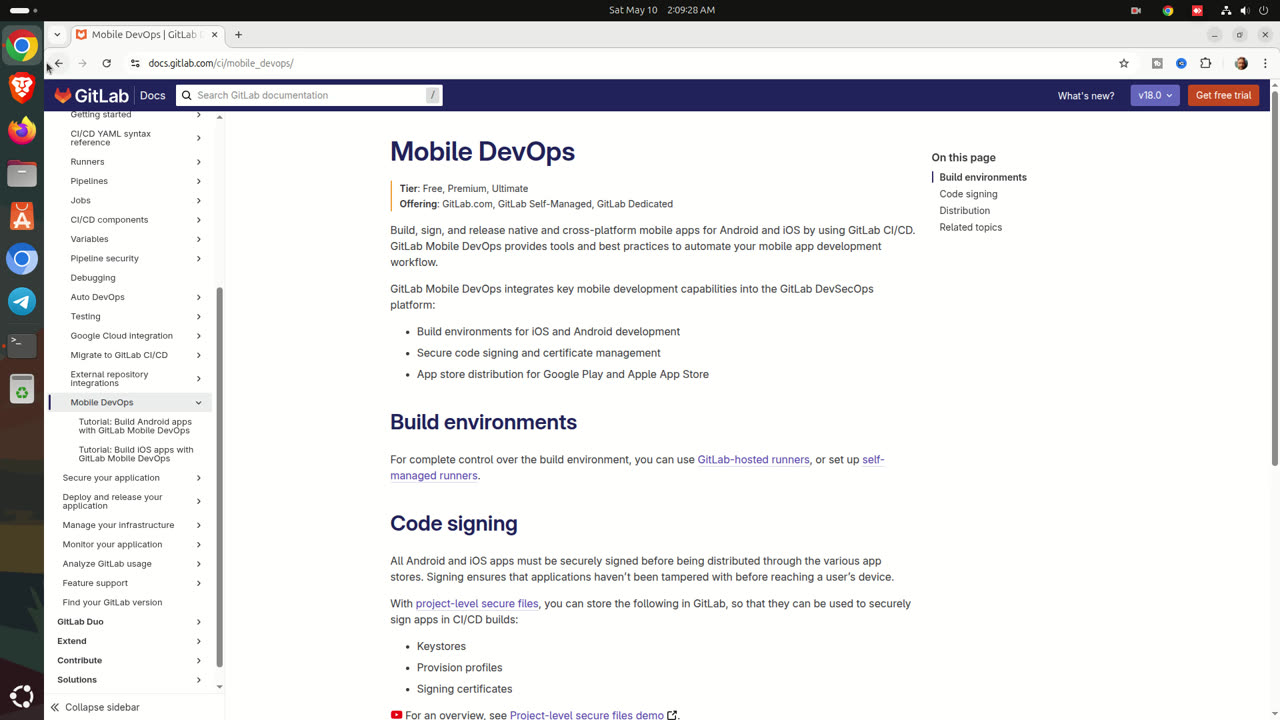Open the browser extensions puzzle icon
Screen dimensions: 1280x720
(x=1205, y=63)
